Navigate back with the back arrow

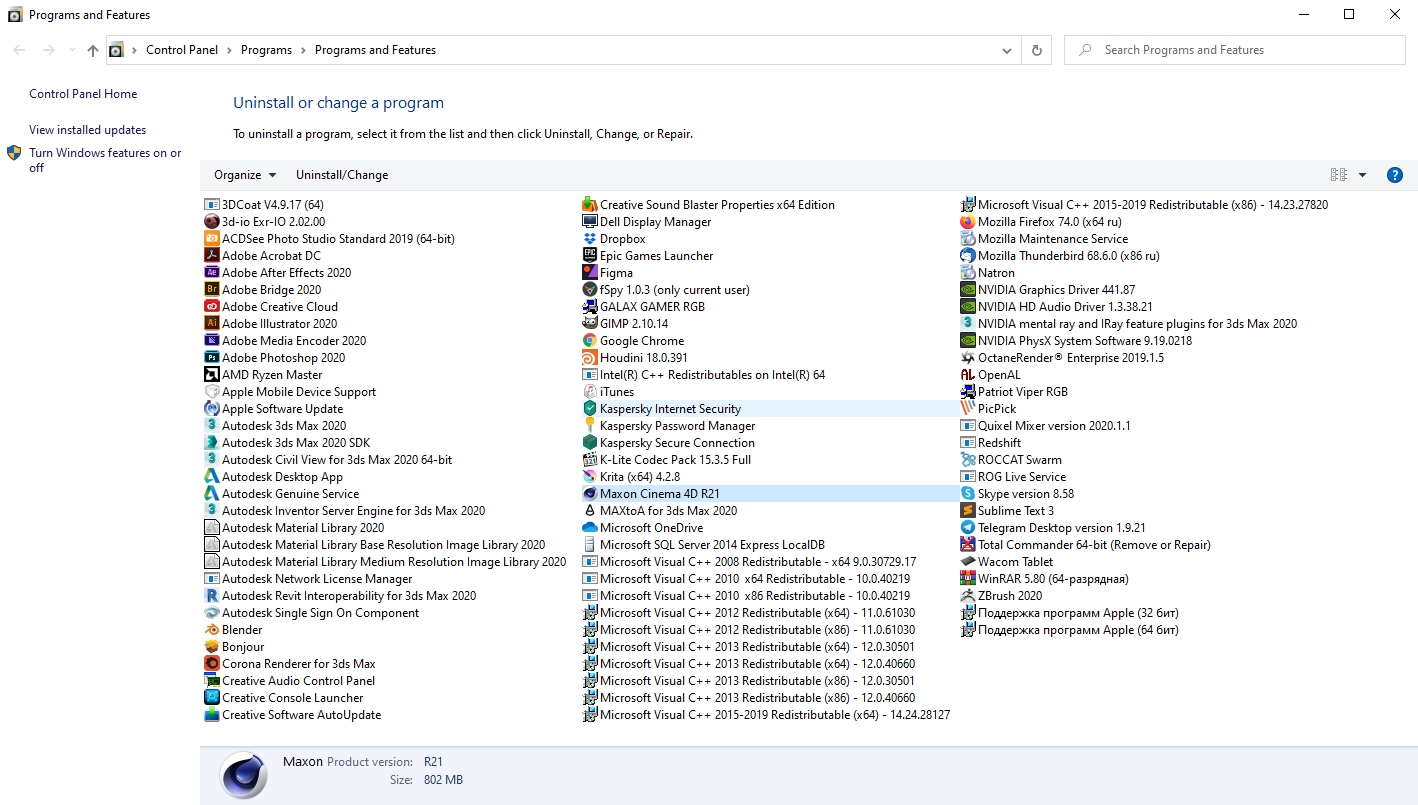pyautogui.click(x=20, y=50)
